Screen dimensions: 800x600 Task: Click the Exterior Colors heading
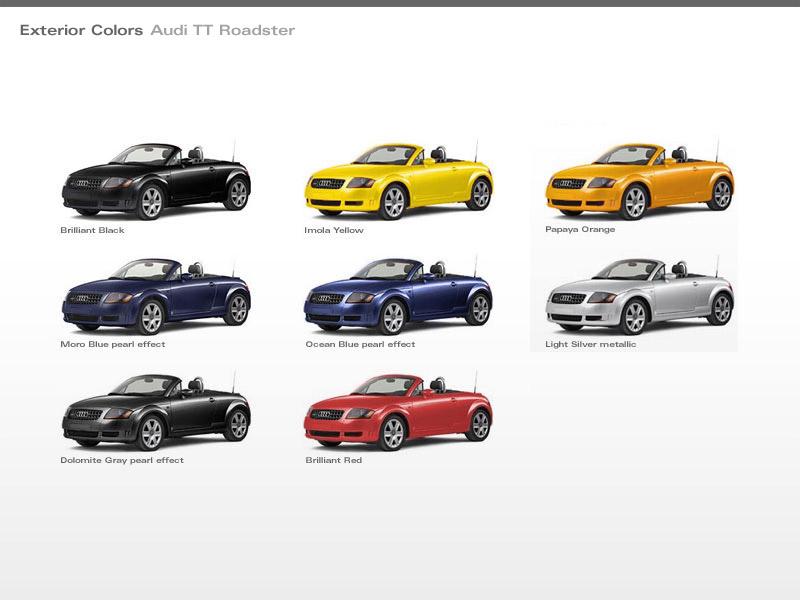[79, 30]
